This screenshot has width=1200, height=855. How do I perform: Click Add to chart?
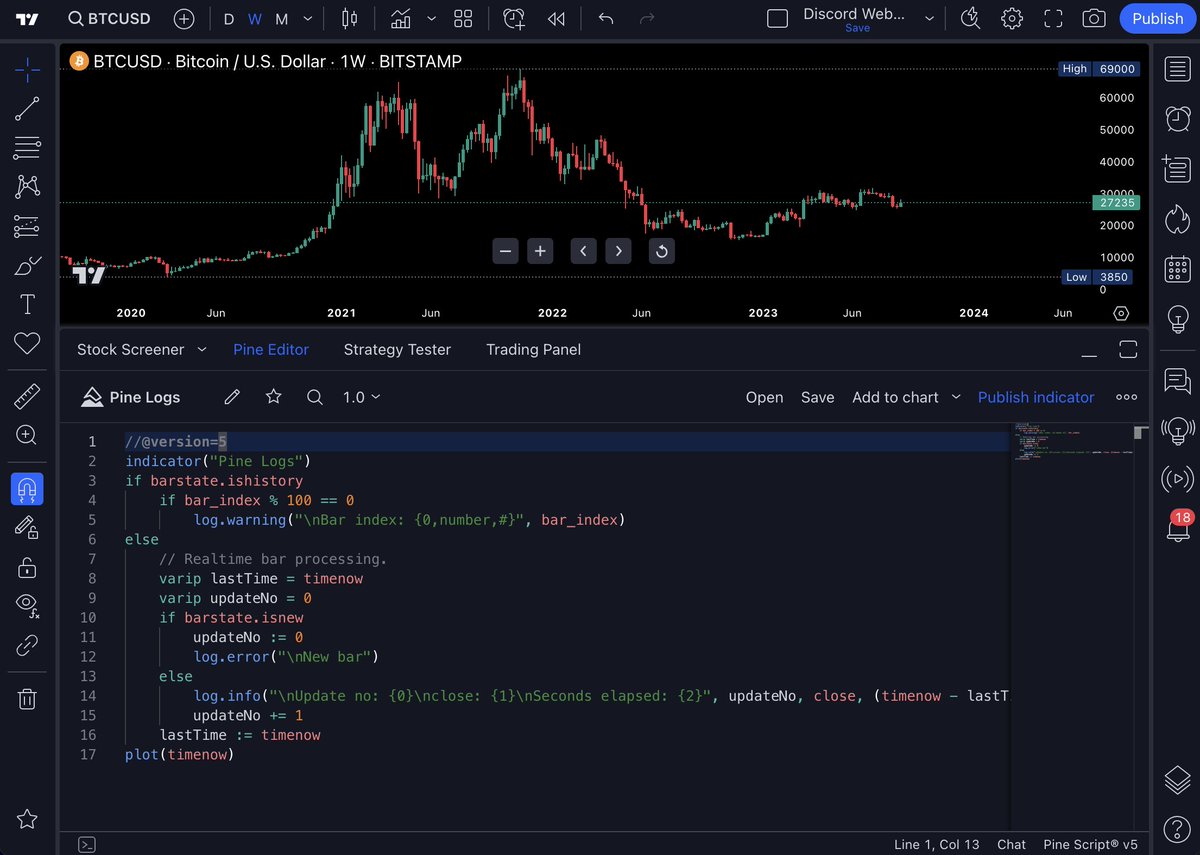click(895, 397)
